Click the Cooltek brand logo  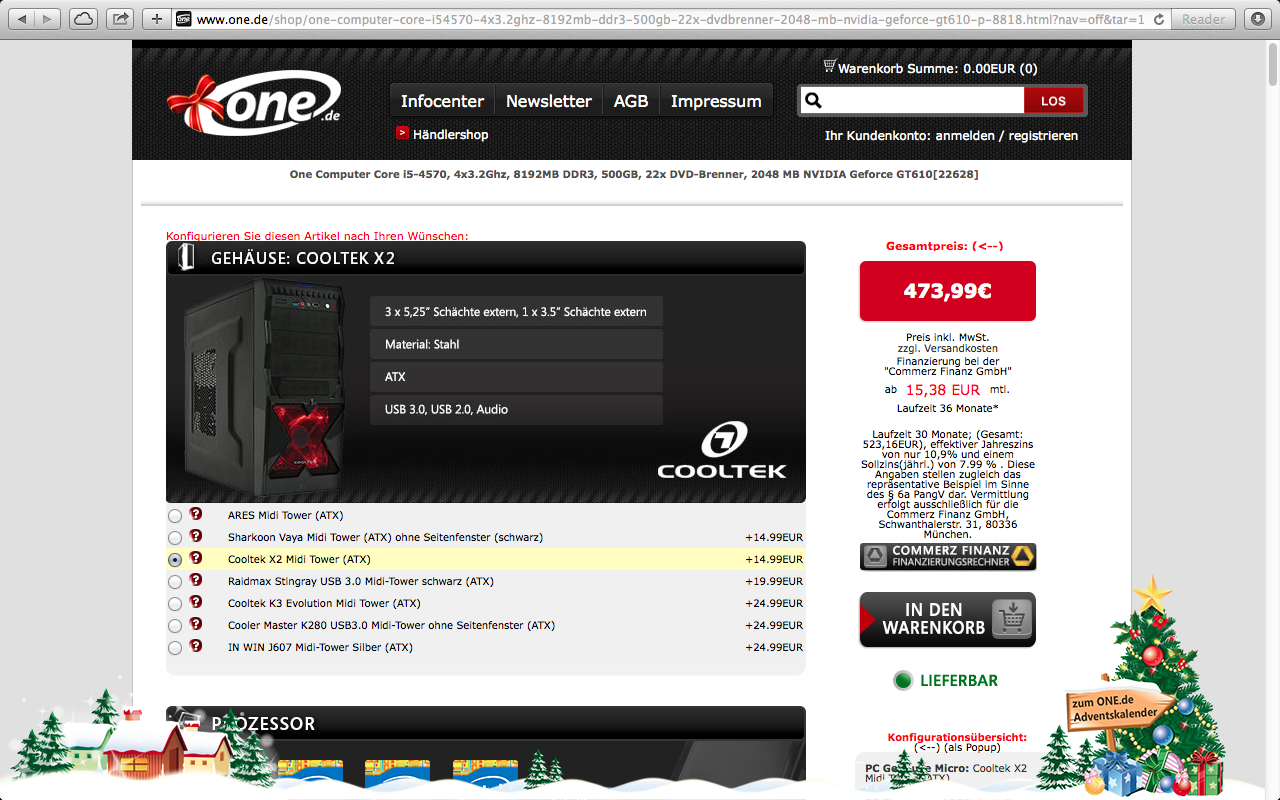coord(722,450)
